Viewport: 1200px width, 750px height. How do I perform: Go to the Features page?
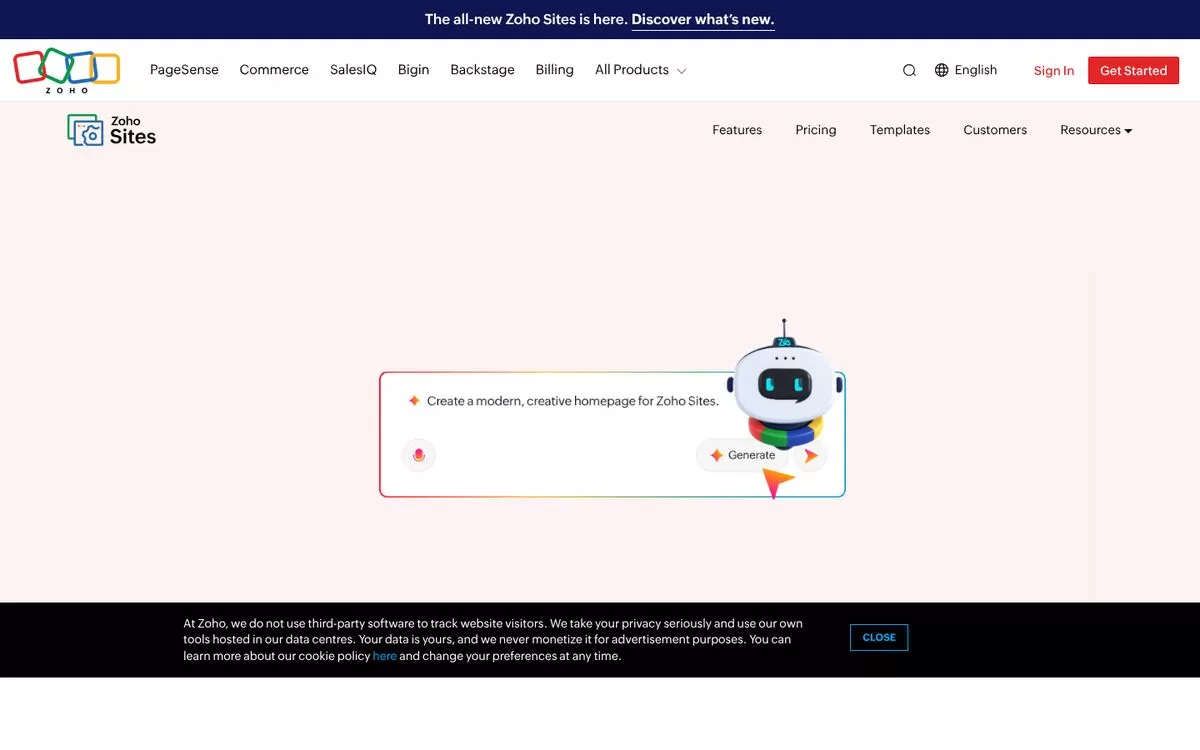point(737,130)
